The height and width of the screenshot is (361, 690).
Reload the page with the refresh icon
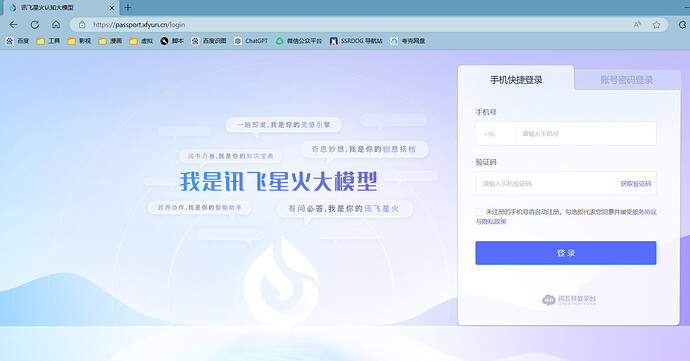click(35, 25)
